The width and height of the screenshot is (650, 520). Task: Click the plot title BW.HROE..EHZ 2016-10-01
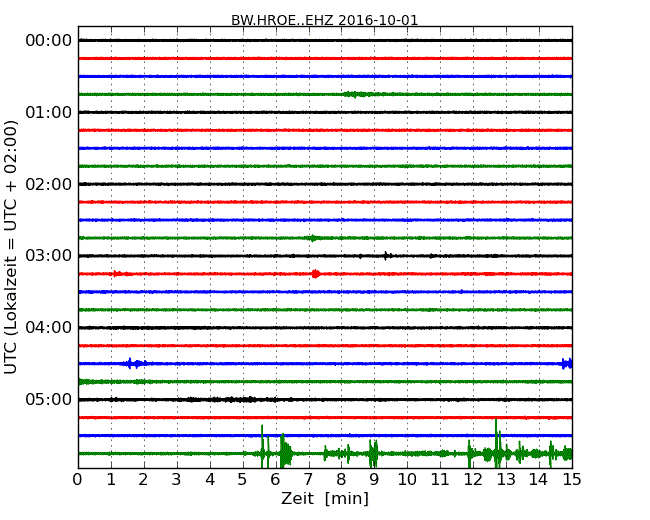point(324,20)
